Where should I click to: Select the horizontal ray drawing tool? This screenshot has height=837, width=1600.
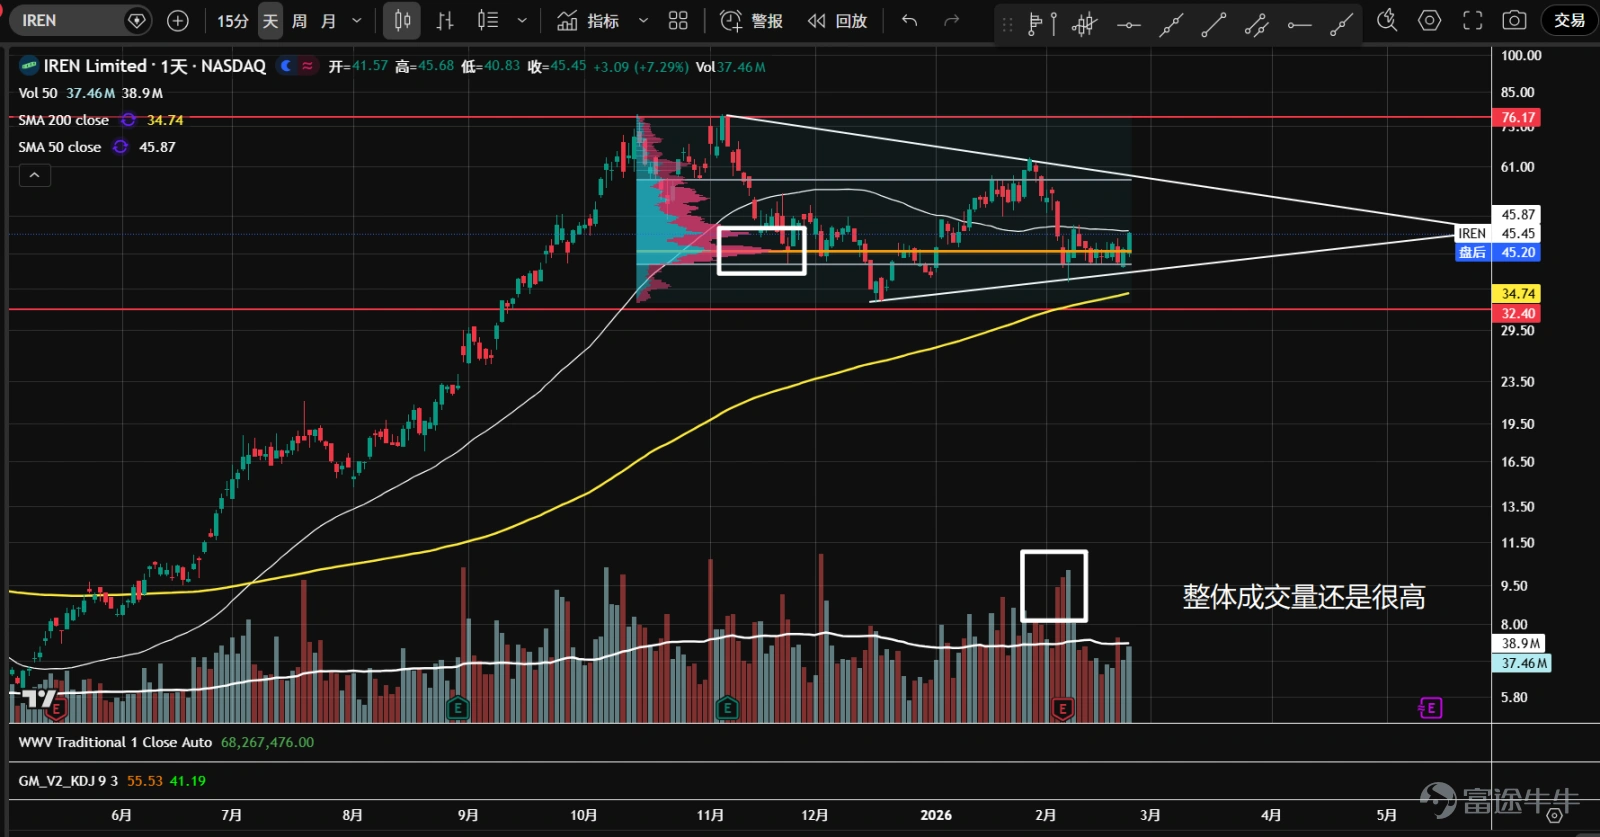pos(1300,23)
